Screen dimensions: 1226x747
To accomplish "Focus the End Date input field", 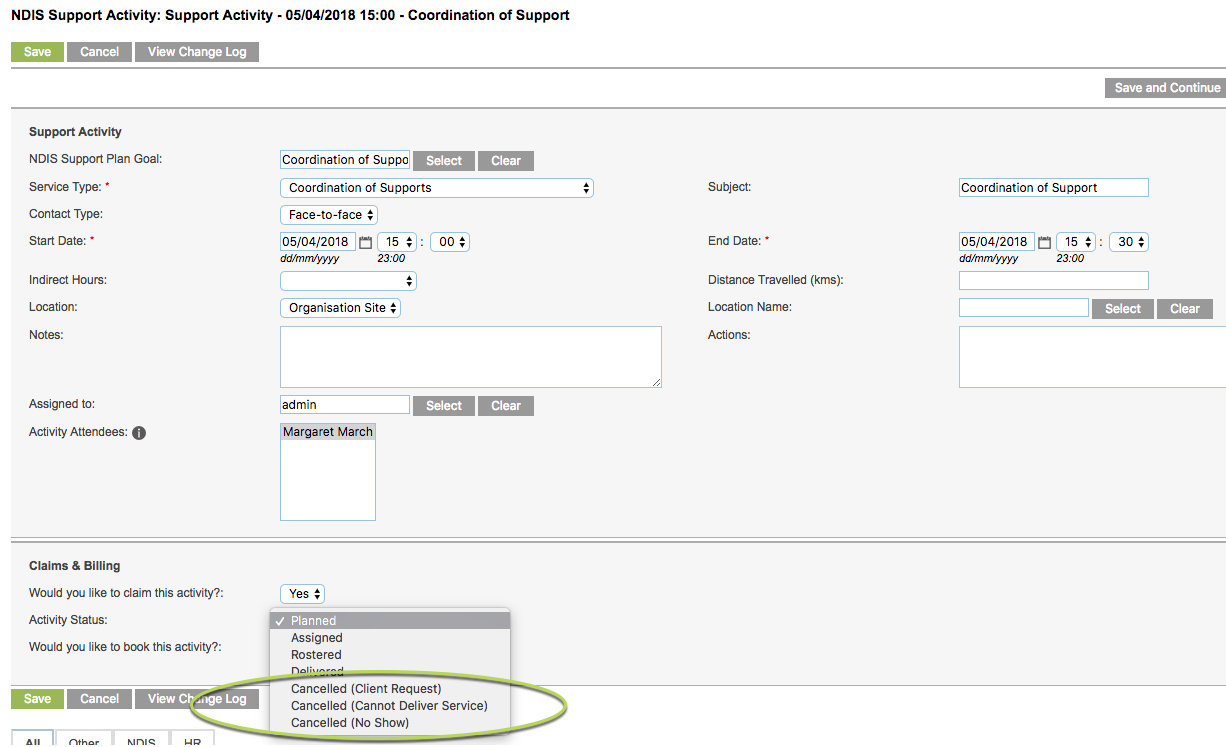I will (997, 242).
